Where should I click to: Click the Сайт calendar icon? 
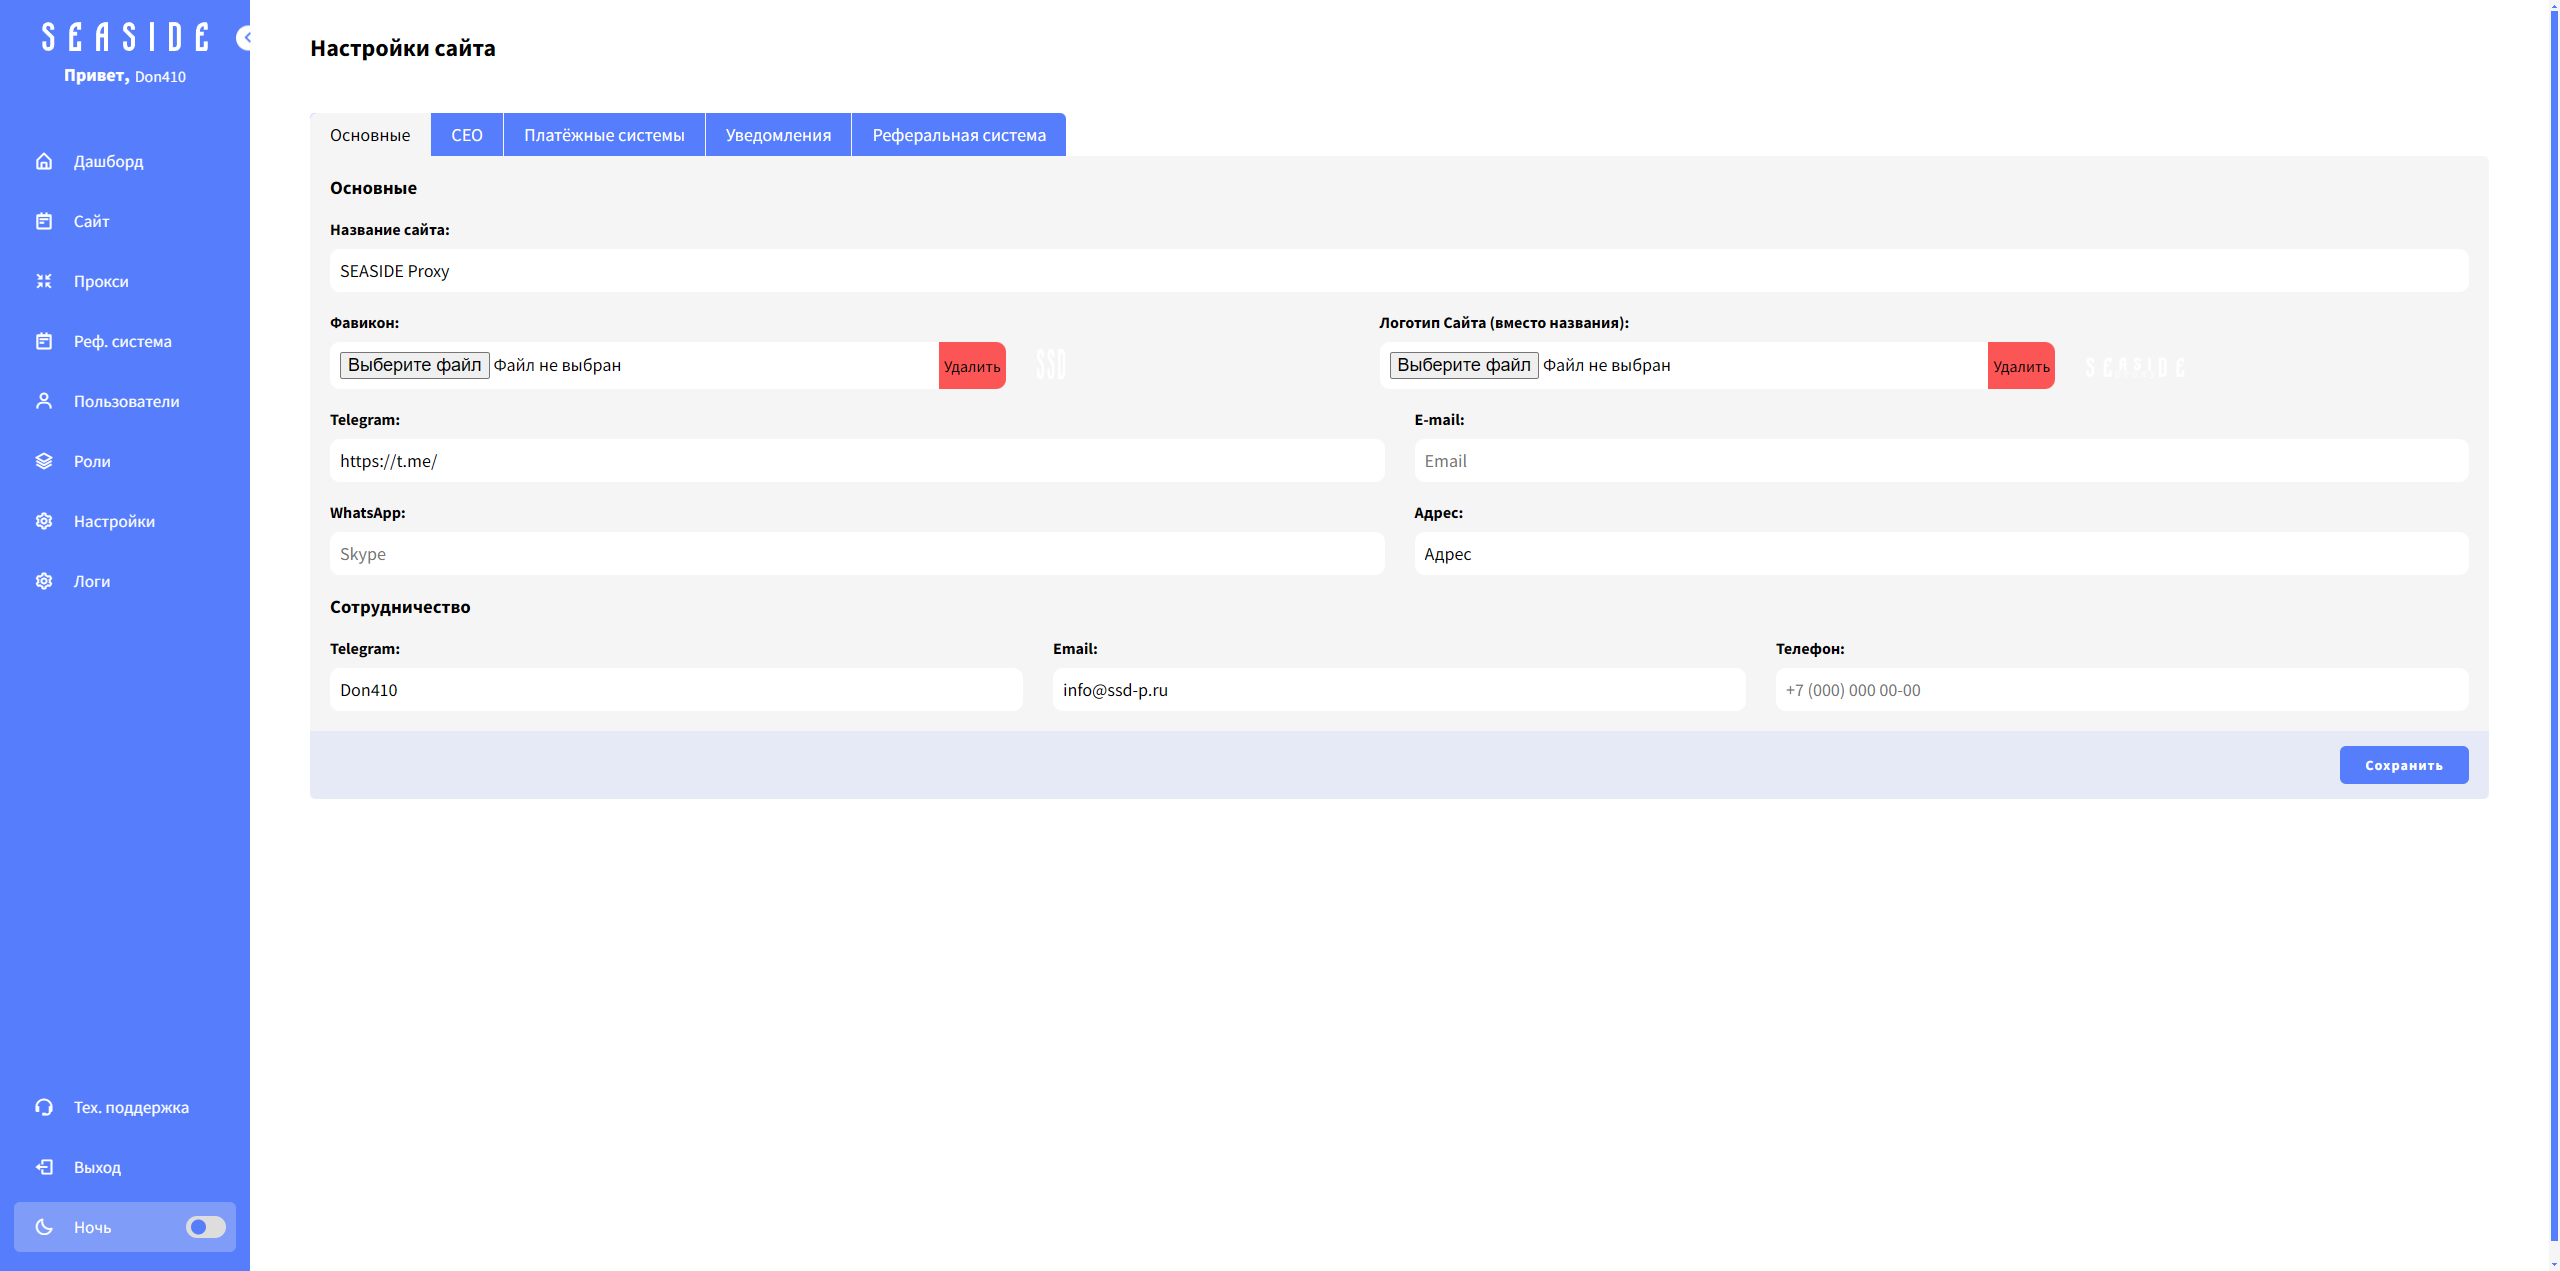[x=44, y=221]
